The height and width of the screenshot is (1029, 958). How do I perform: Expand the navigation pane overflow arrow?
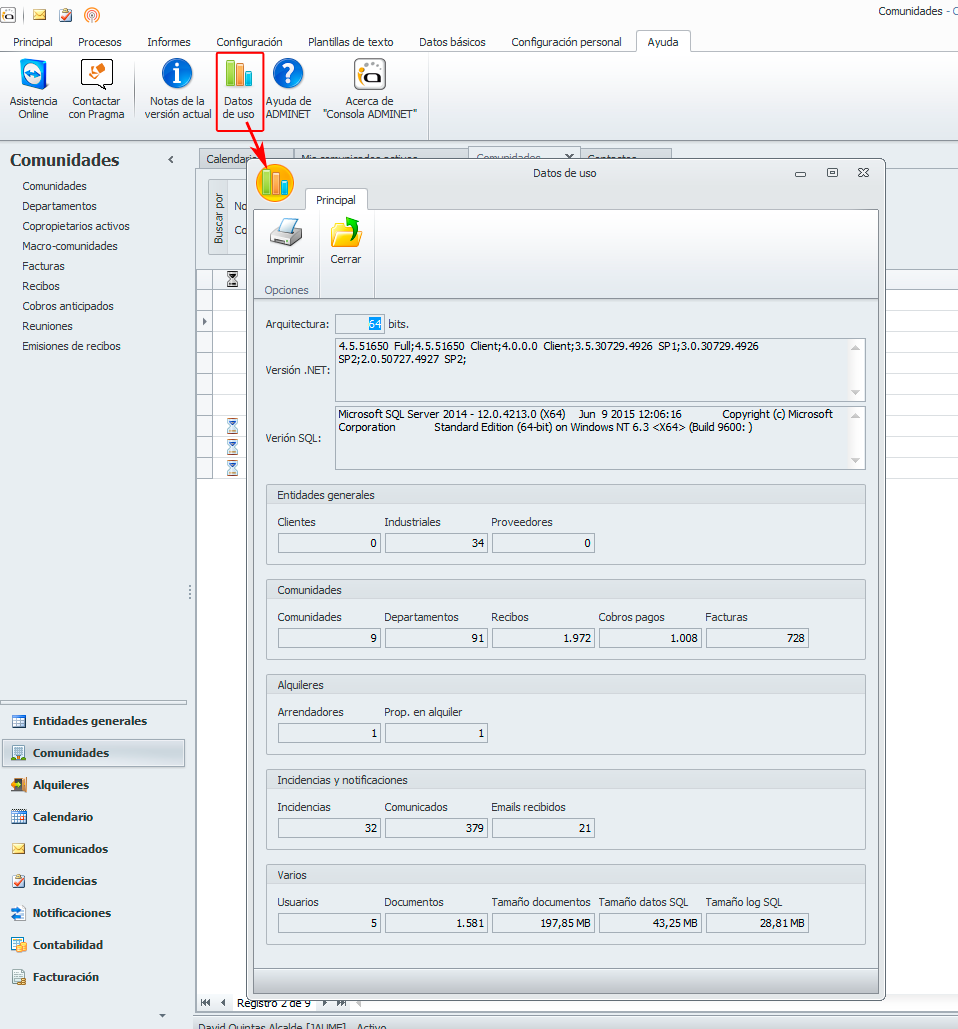click(x=162, y=1015)
